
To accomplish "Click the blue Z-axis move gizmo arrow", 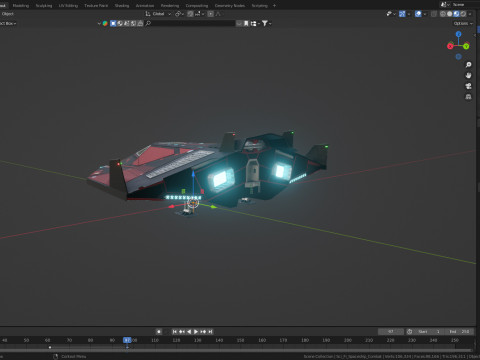I will tap(193, 174).
